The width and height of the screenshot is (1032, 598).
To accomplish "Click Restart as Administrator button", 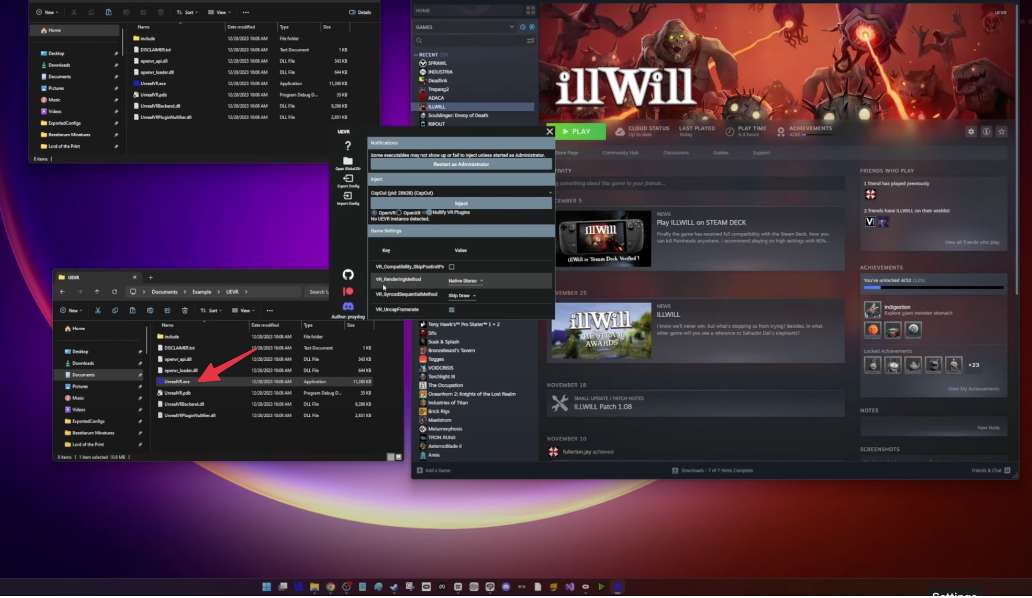I will (461, 164).
